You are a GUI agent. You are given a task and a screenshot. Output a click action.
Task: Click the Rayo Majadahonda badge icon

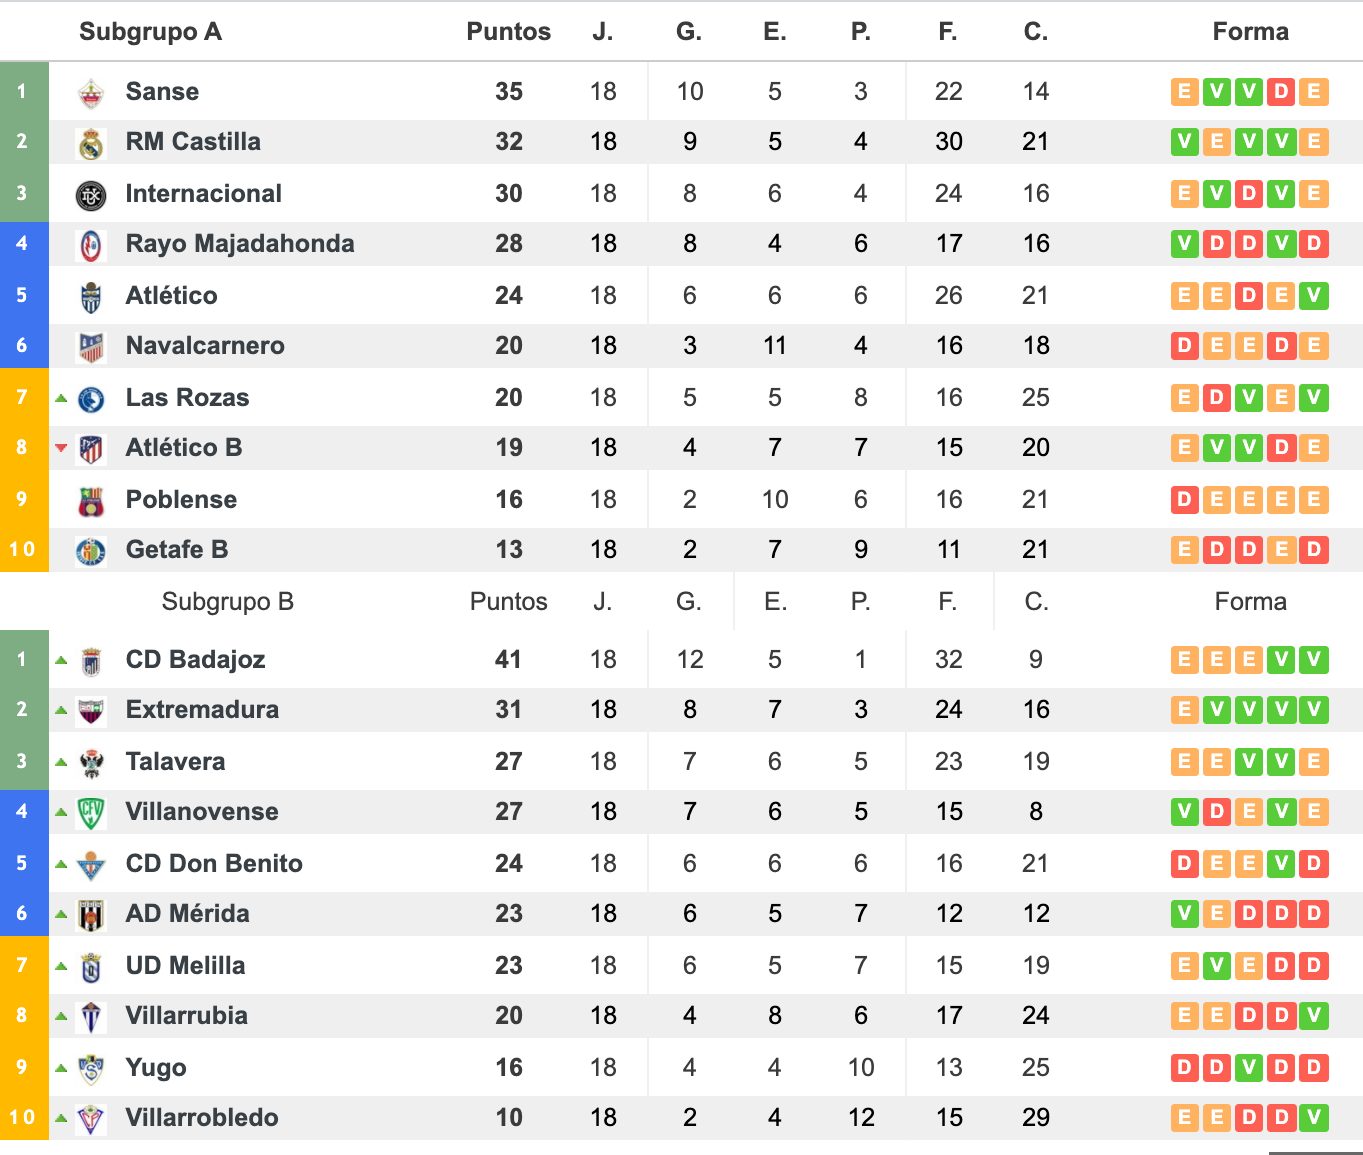pyautogui.click(x=91, y=245)
